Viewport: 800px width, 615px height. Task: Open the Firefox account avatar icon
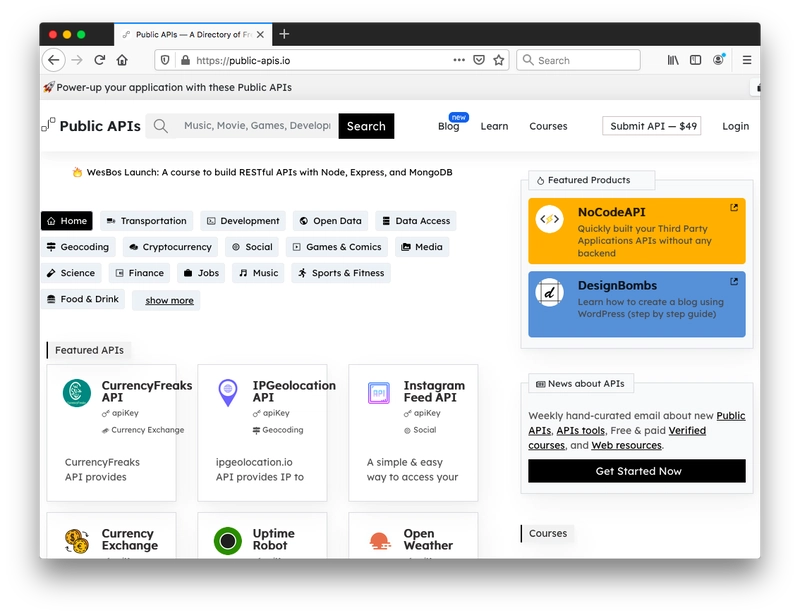[718, 60]
